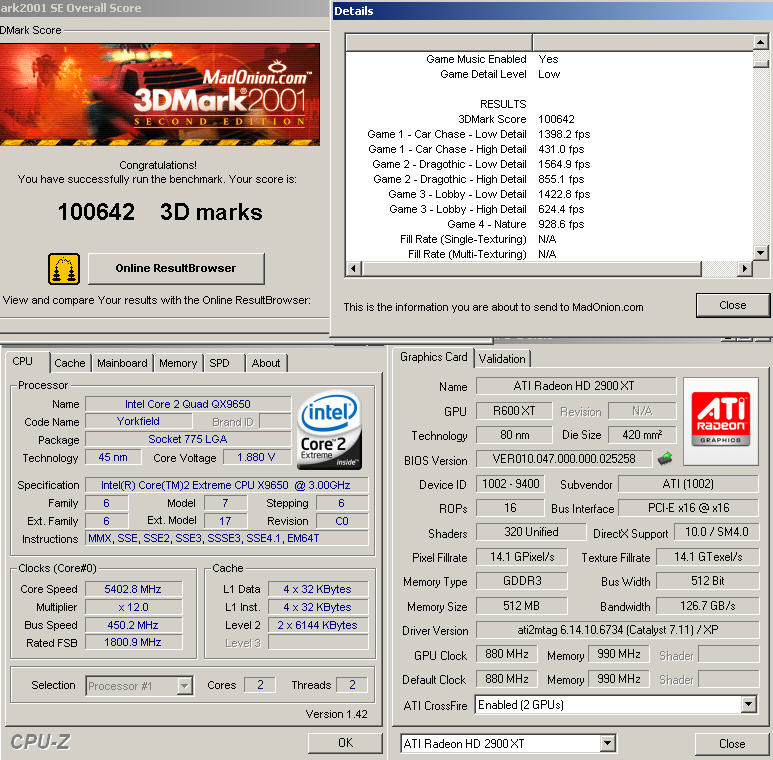Click the Rated FSB 1800.9 MHz field
Viewport: 773px width, 760px height.
[x=133, y=642]
